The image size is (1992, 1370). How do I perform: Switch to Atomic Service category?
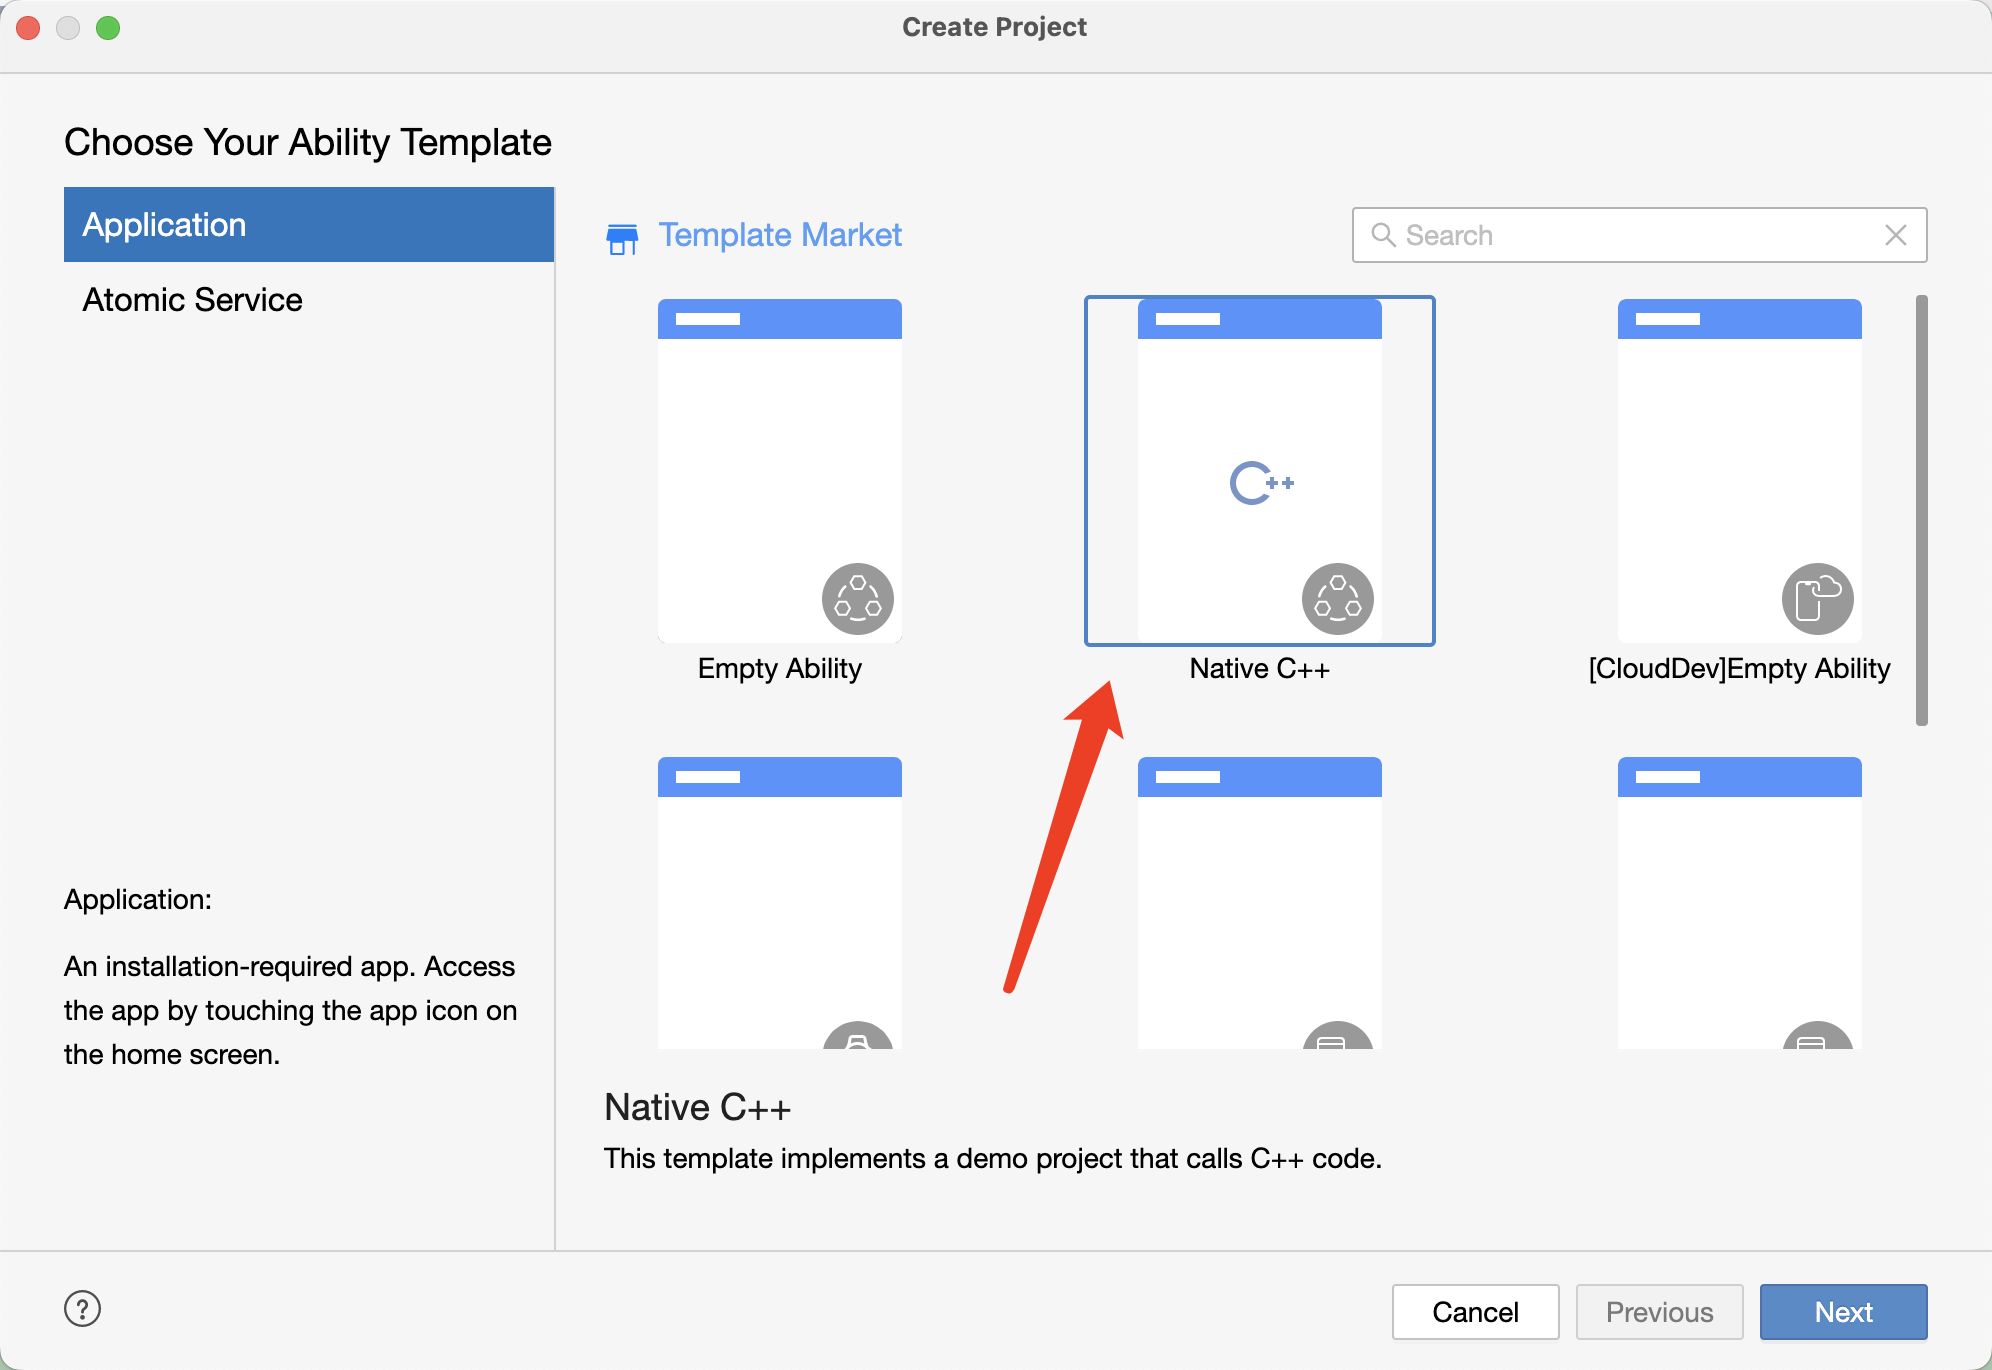[192, 300]
